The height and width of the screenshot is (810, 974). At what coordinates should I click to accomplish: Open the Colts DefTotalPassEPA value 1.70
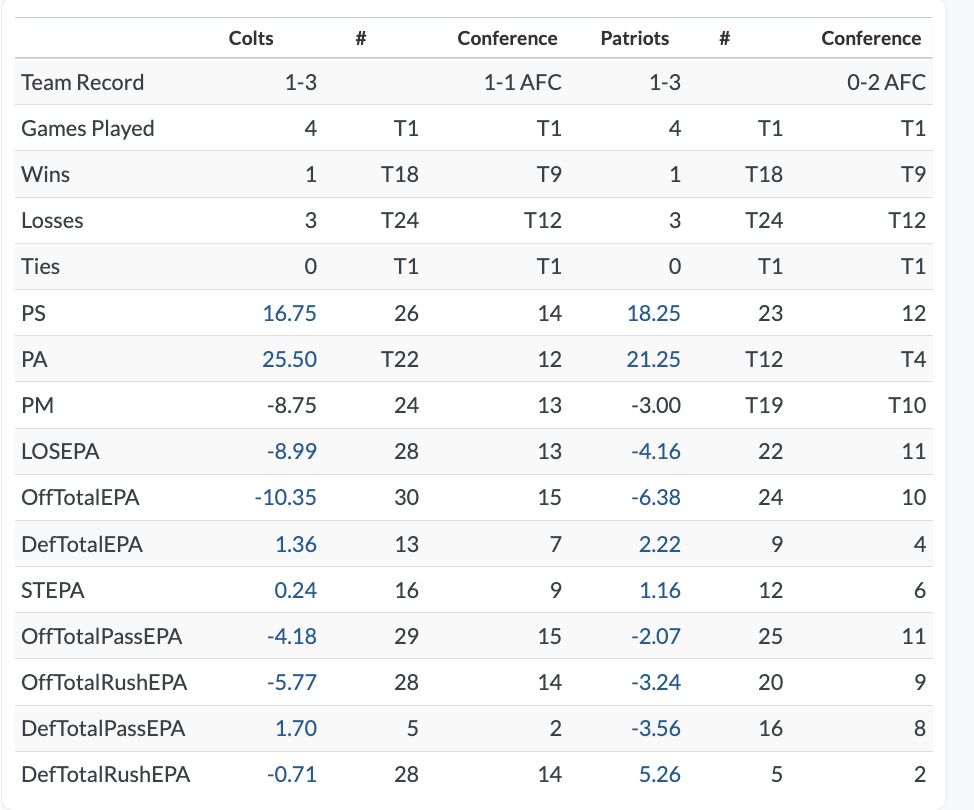pyautogui.click(x=296, y=728)
